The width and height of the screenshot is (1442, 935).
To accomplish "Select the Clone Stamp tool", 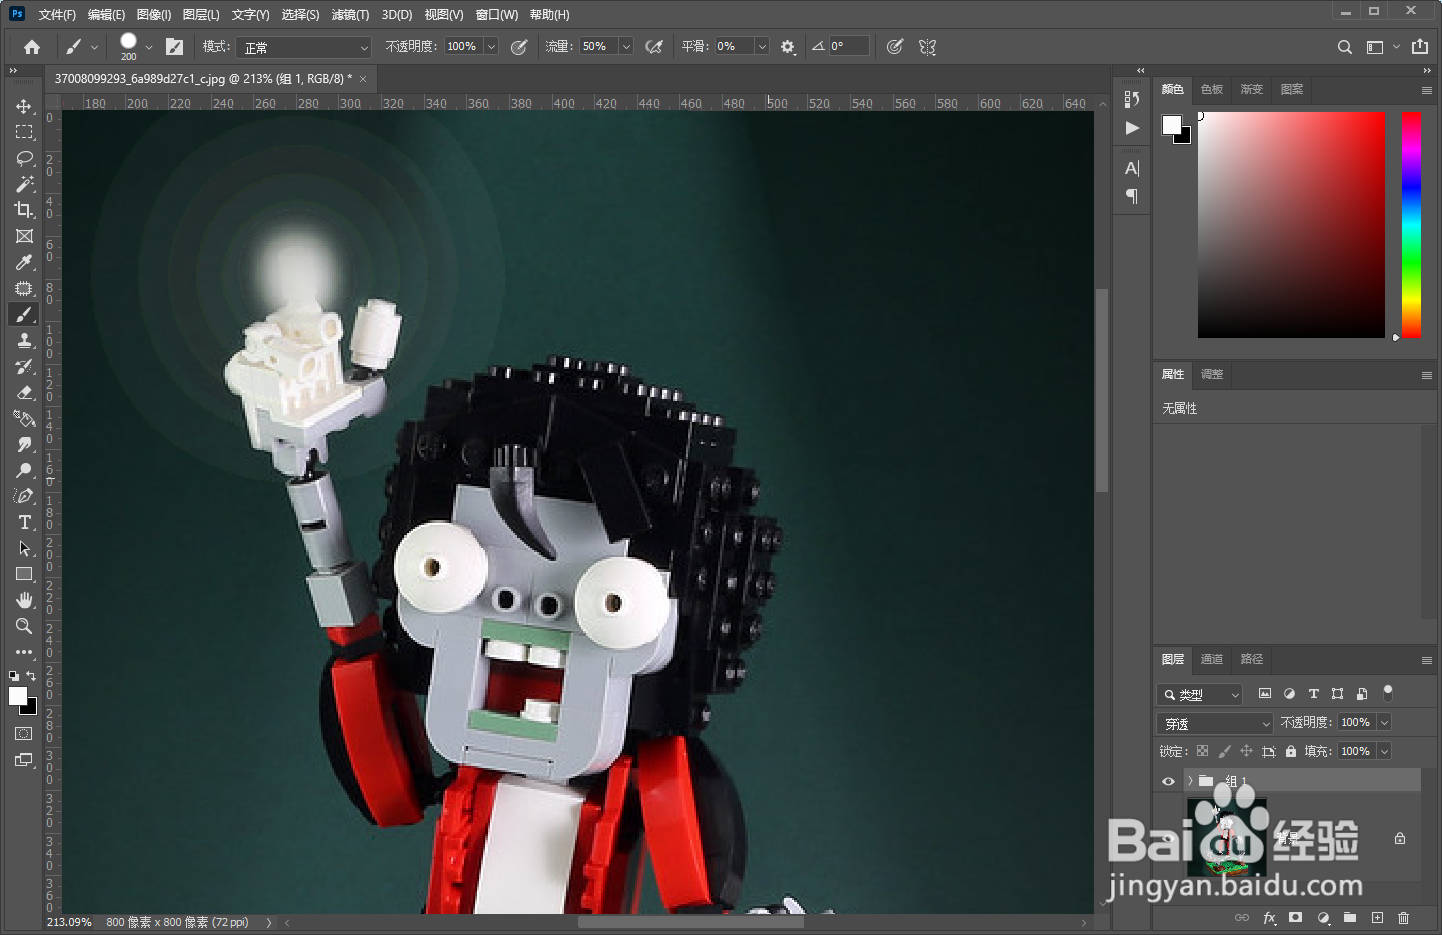I will point(24,340).
